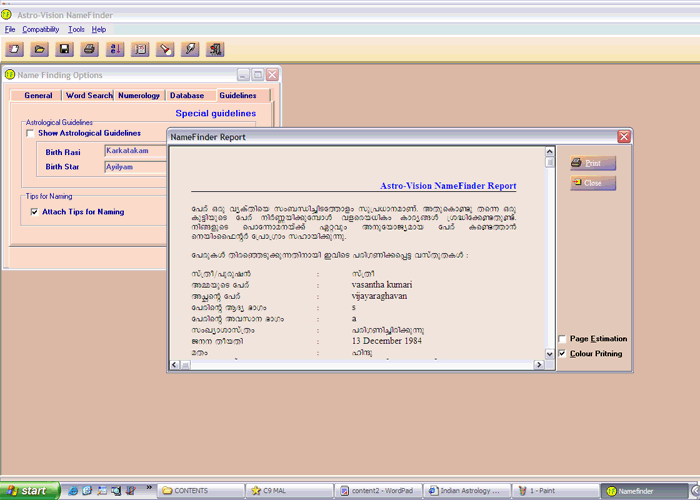Click the Name Finding Options window icon

(x=10, y=75)
